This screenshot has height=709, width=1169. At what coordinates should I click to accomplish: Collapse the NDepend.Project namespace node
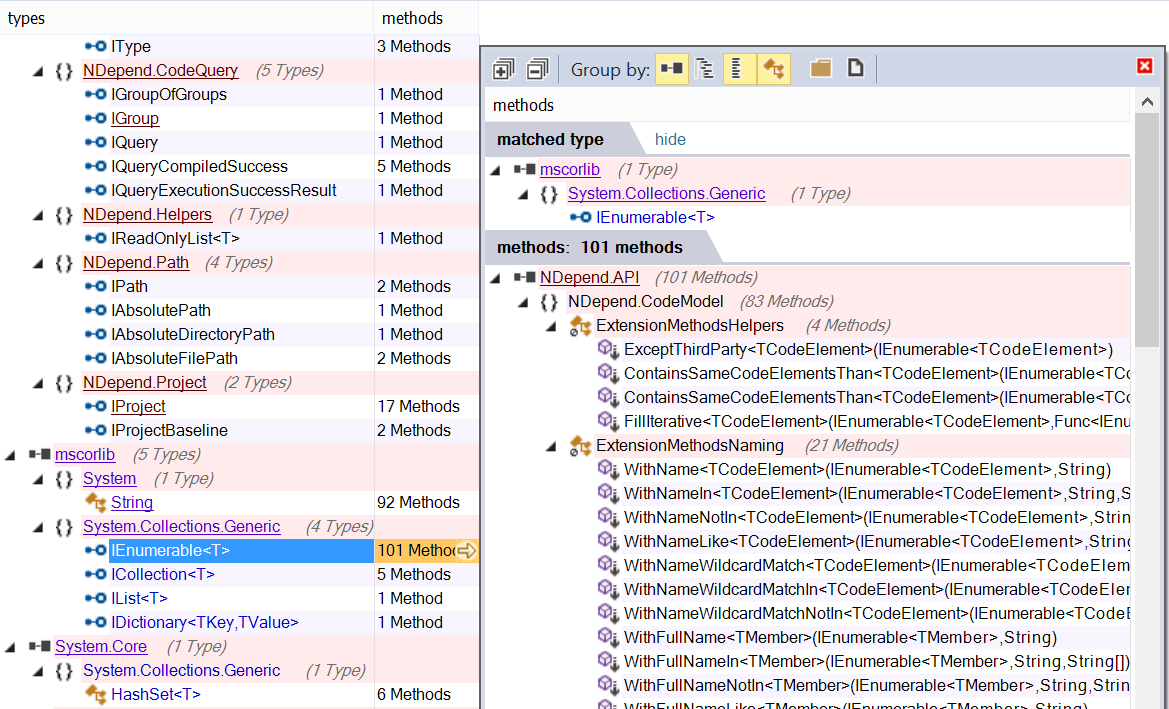point(38,383)
